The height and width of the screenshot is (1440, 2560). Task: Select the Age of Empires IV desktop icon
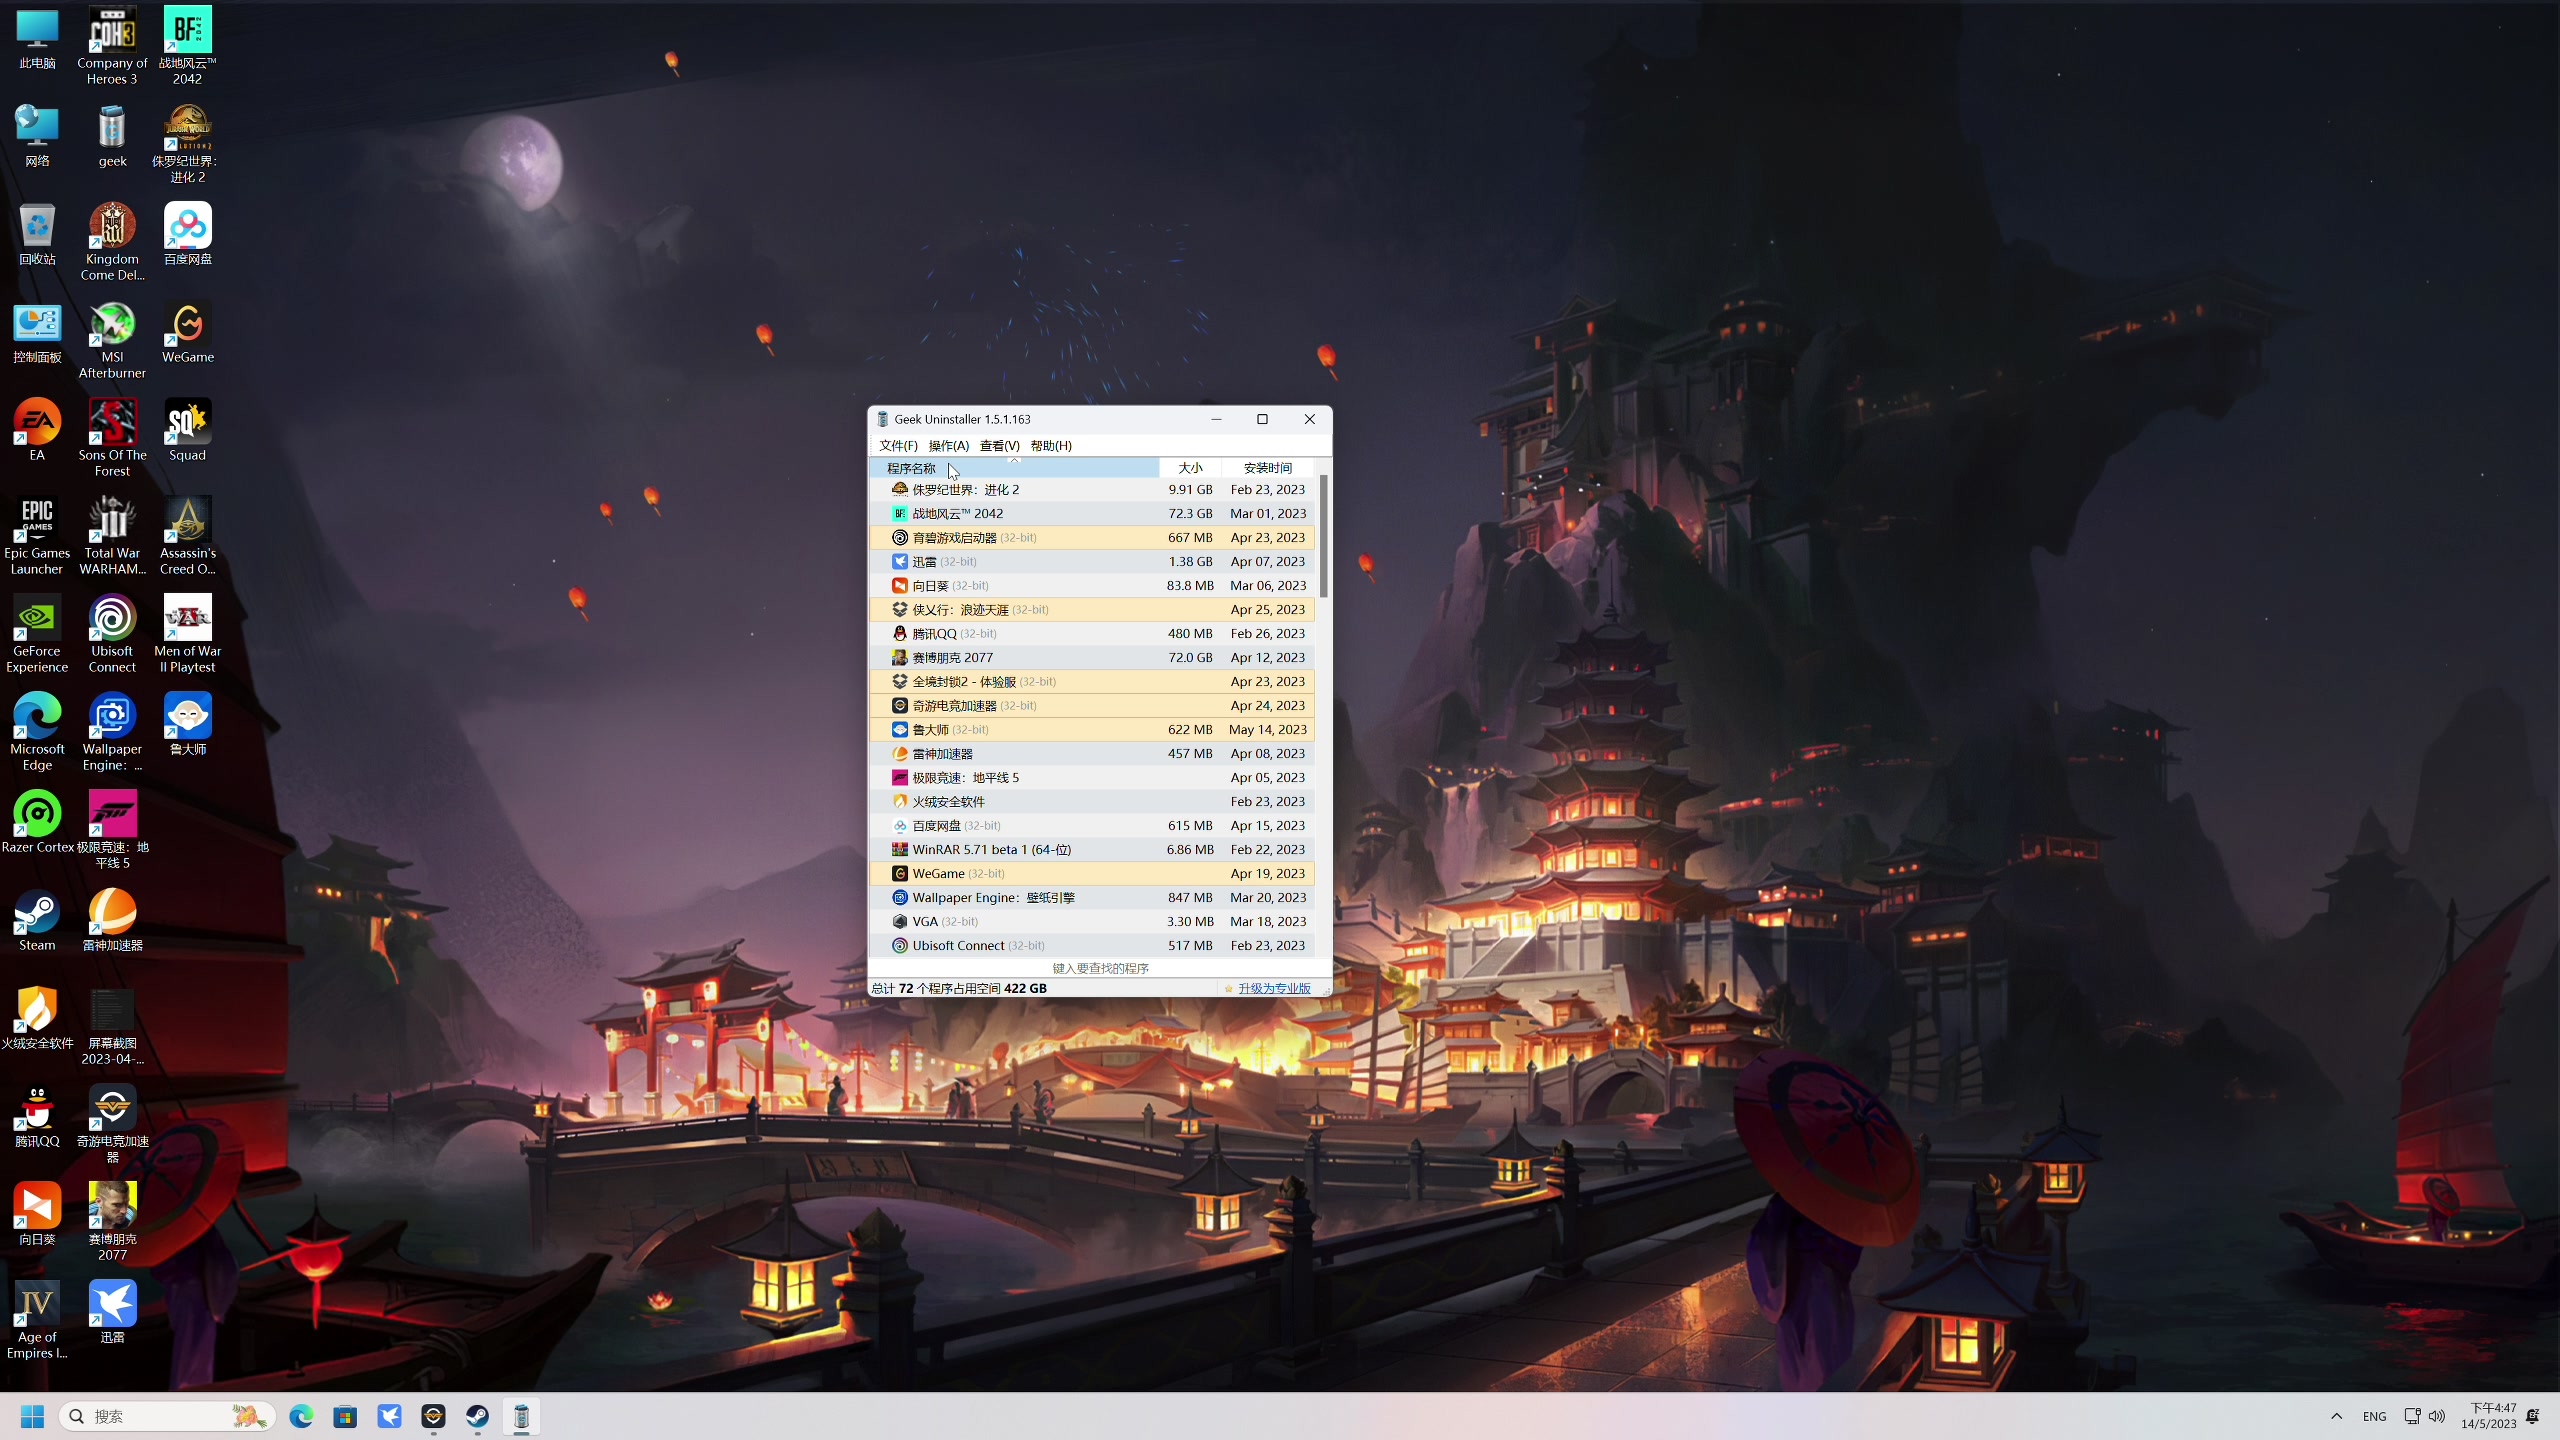pyautogui.click(x=37, y=1320)
